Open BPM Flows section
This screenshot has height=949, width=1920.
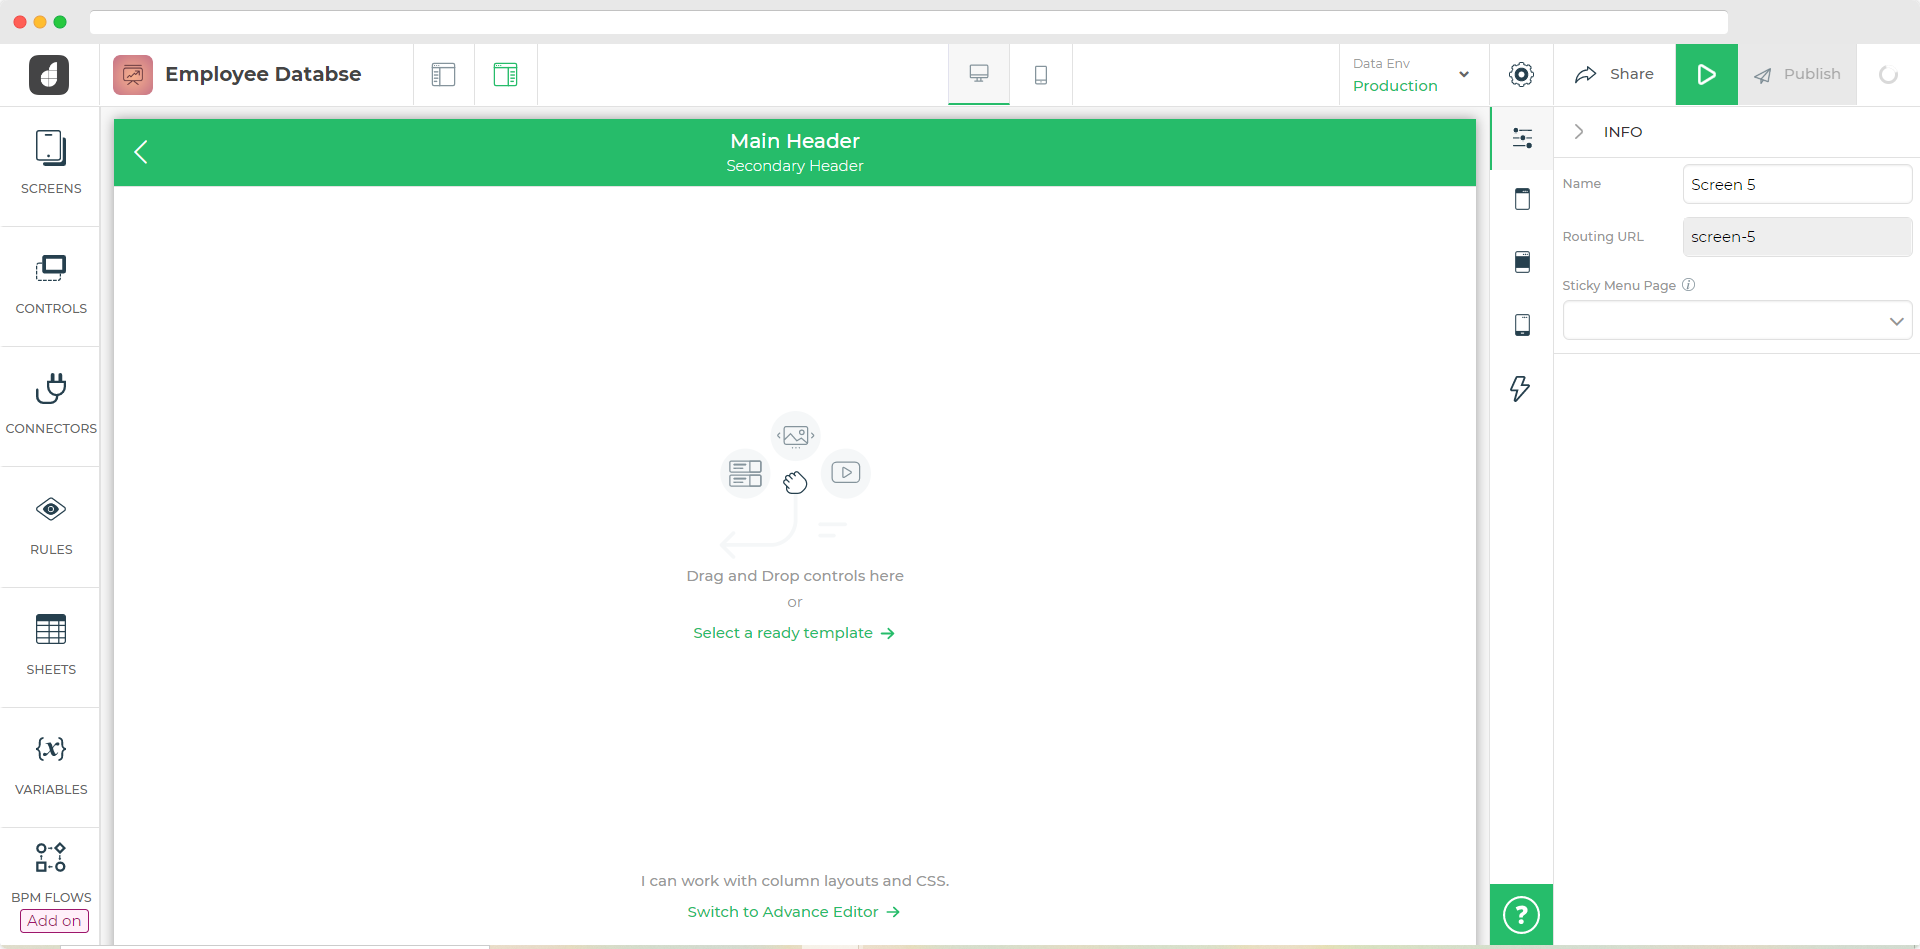51,872
